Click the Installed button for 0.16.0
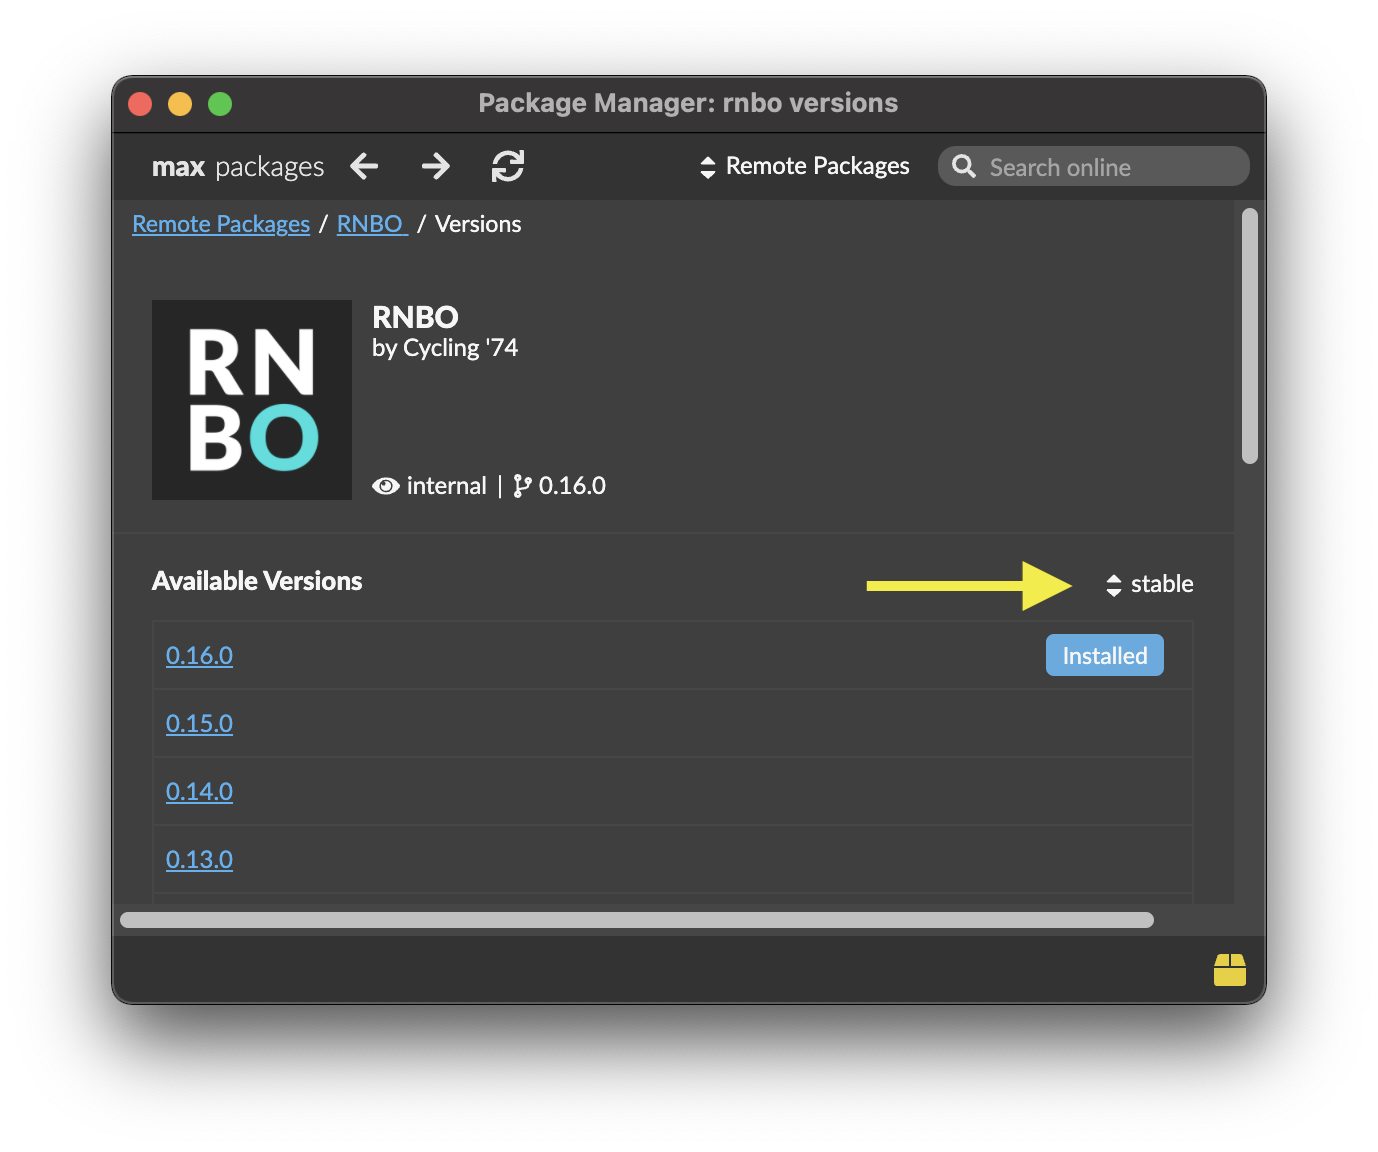 (1104, 655)
